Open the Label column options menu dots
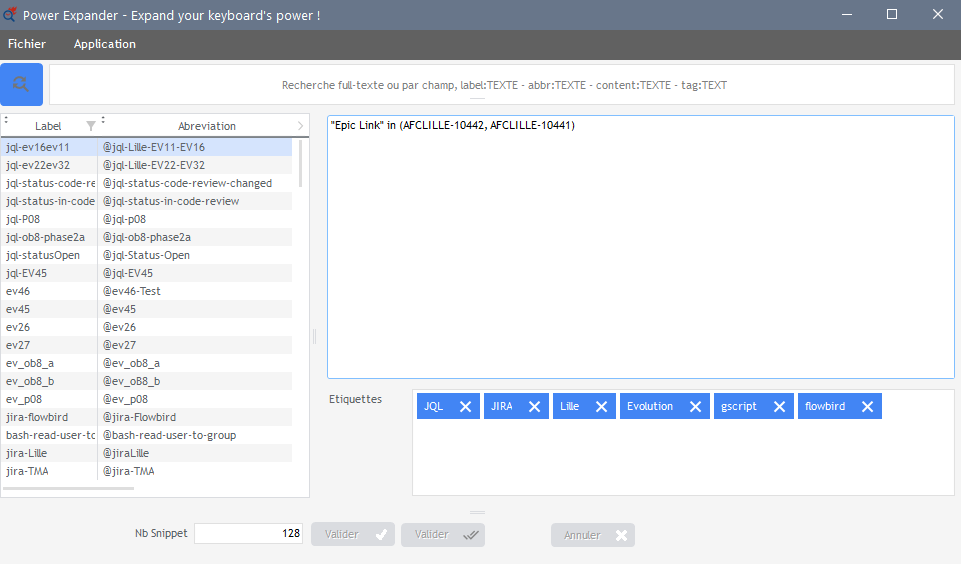 [6, 119]
